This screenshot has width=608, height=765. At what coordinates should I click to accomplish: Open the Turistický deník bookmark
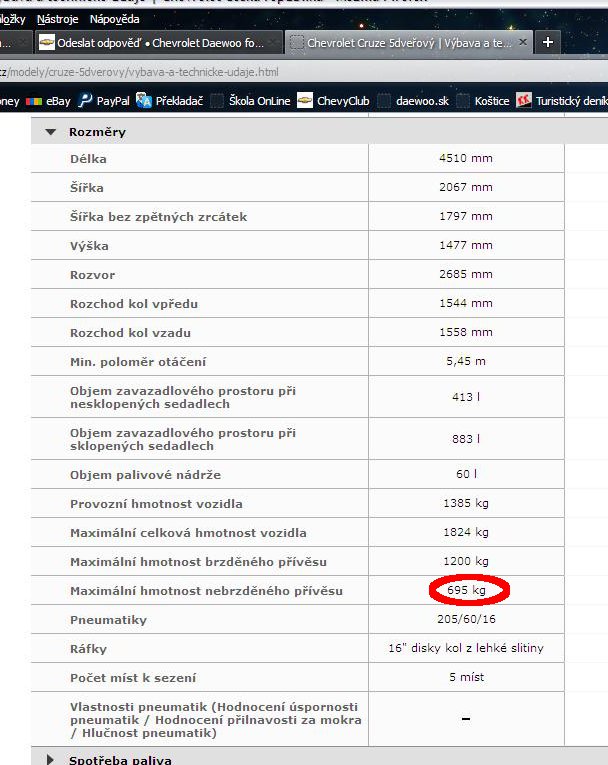click(x=567, y=100)
